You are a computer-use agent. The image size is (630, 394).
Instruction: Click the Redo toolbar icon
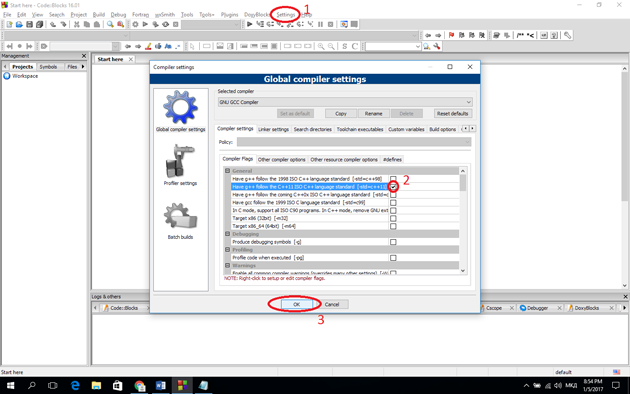coord(63,24)
